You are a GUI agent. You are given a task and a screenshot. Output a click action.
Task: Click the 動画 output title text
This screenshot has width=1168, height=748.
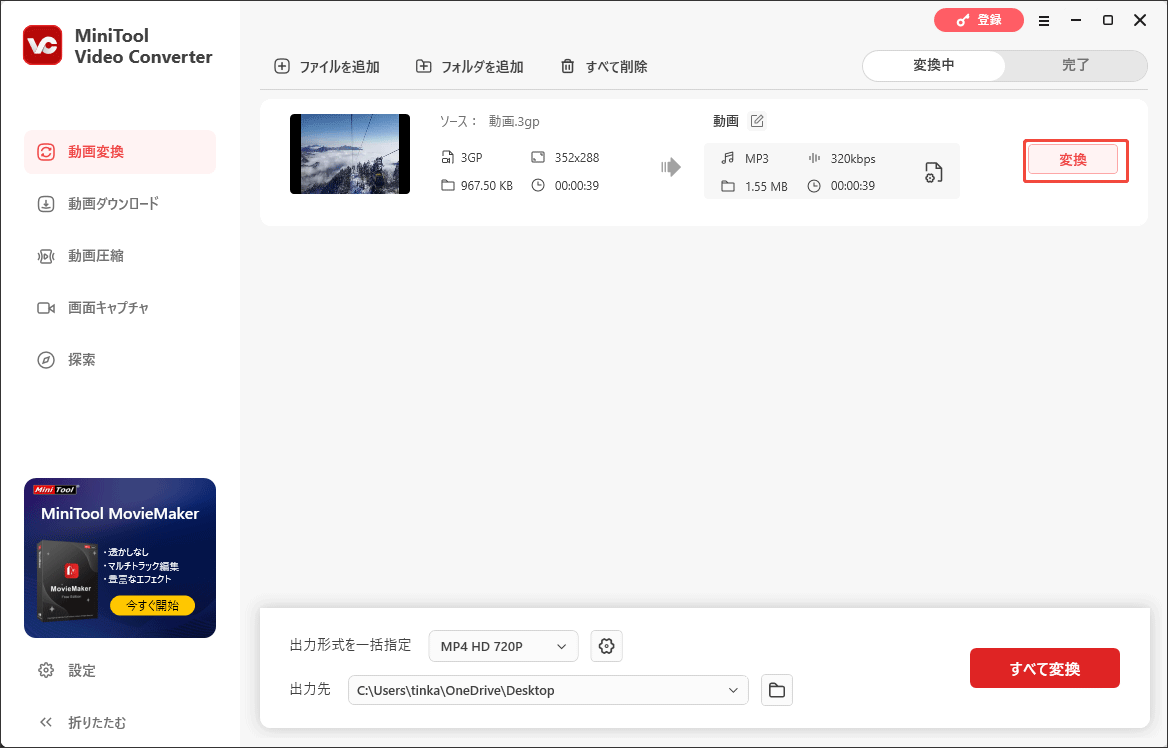pos(726,121)
